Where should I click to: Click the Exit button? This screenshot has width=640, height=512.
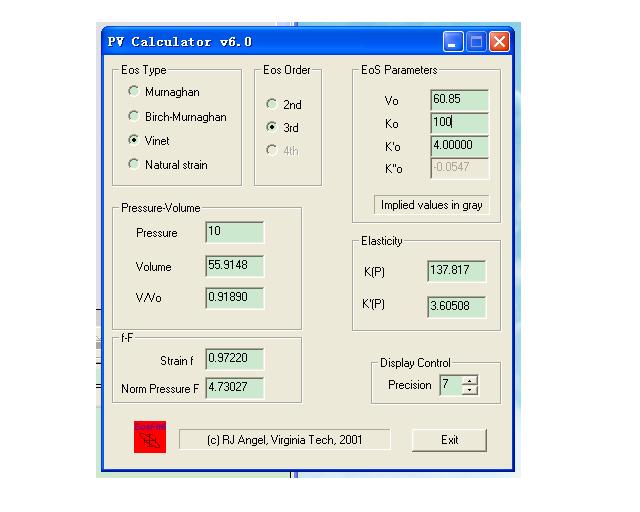point(449,440)
